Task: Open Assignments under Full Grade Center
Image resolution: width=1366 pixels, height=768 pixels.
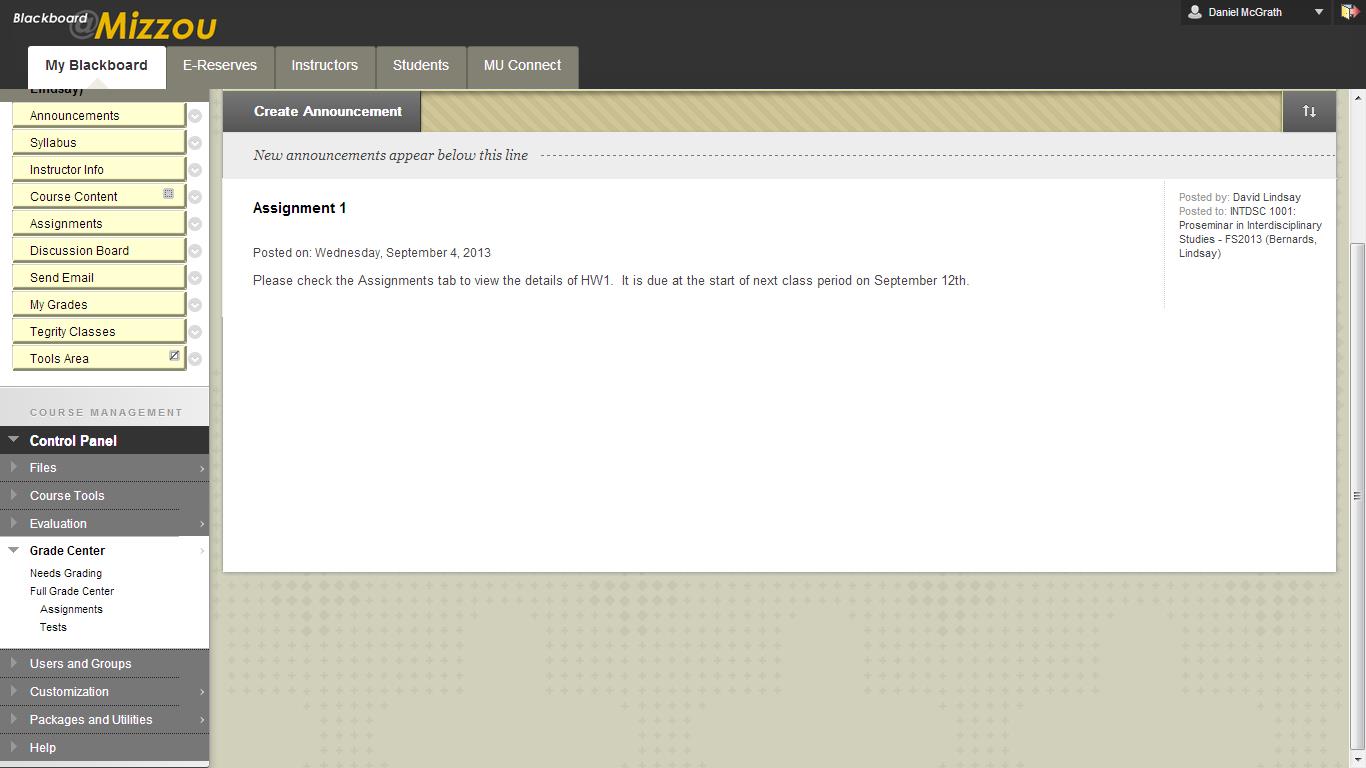Action: [x=71, y=609]
